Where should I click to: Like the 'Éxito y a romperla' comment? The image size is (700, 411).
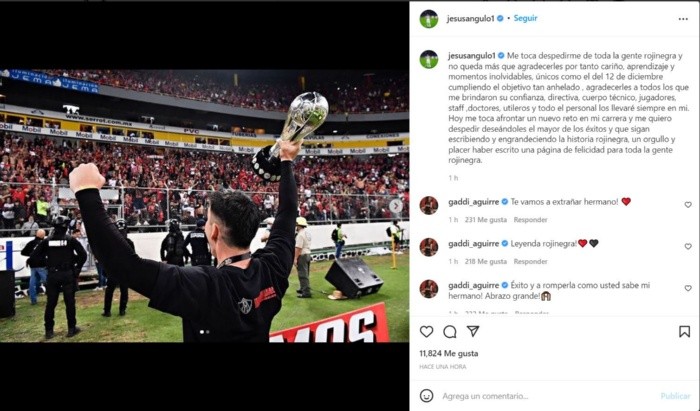pyautogui.click(x=688, y=288)
